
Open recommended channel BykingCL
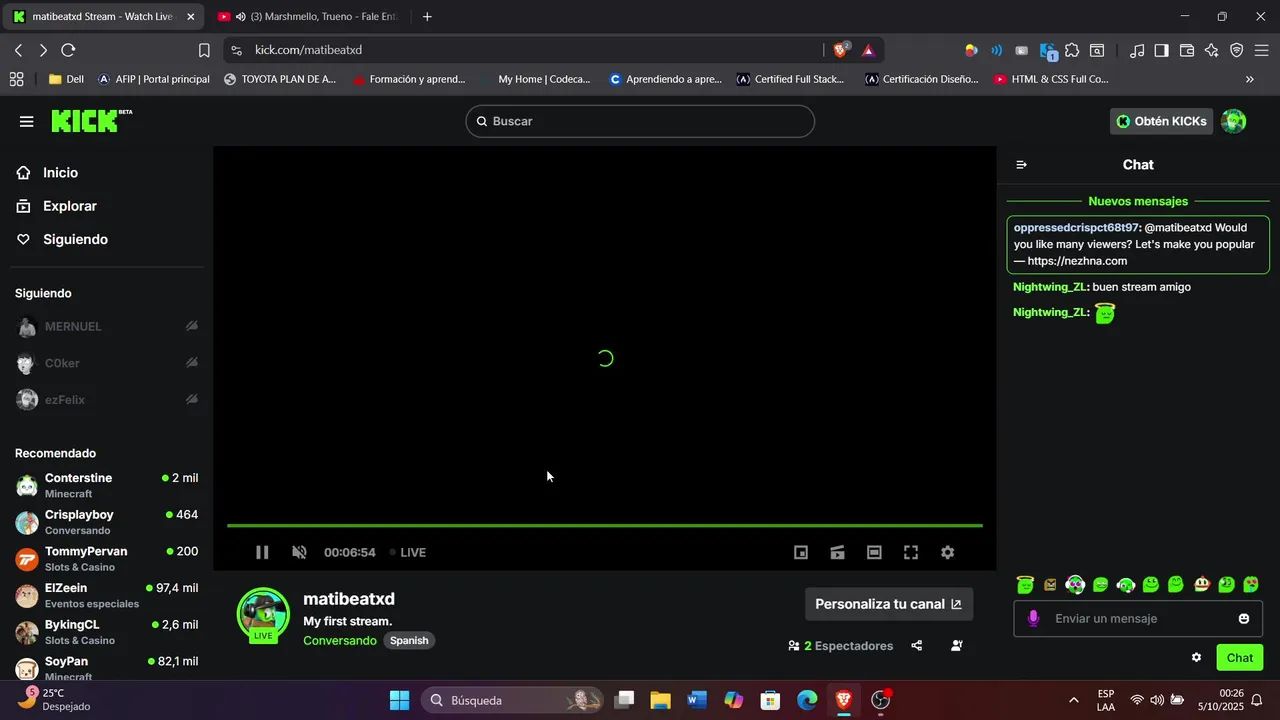(107, 632)
